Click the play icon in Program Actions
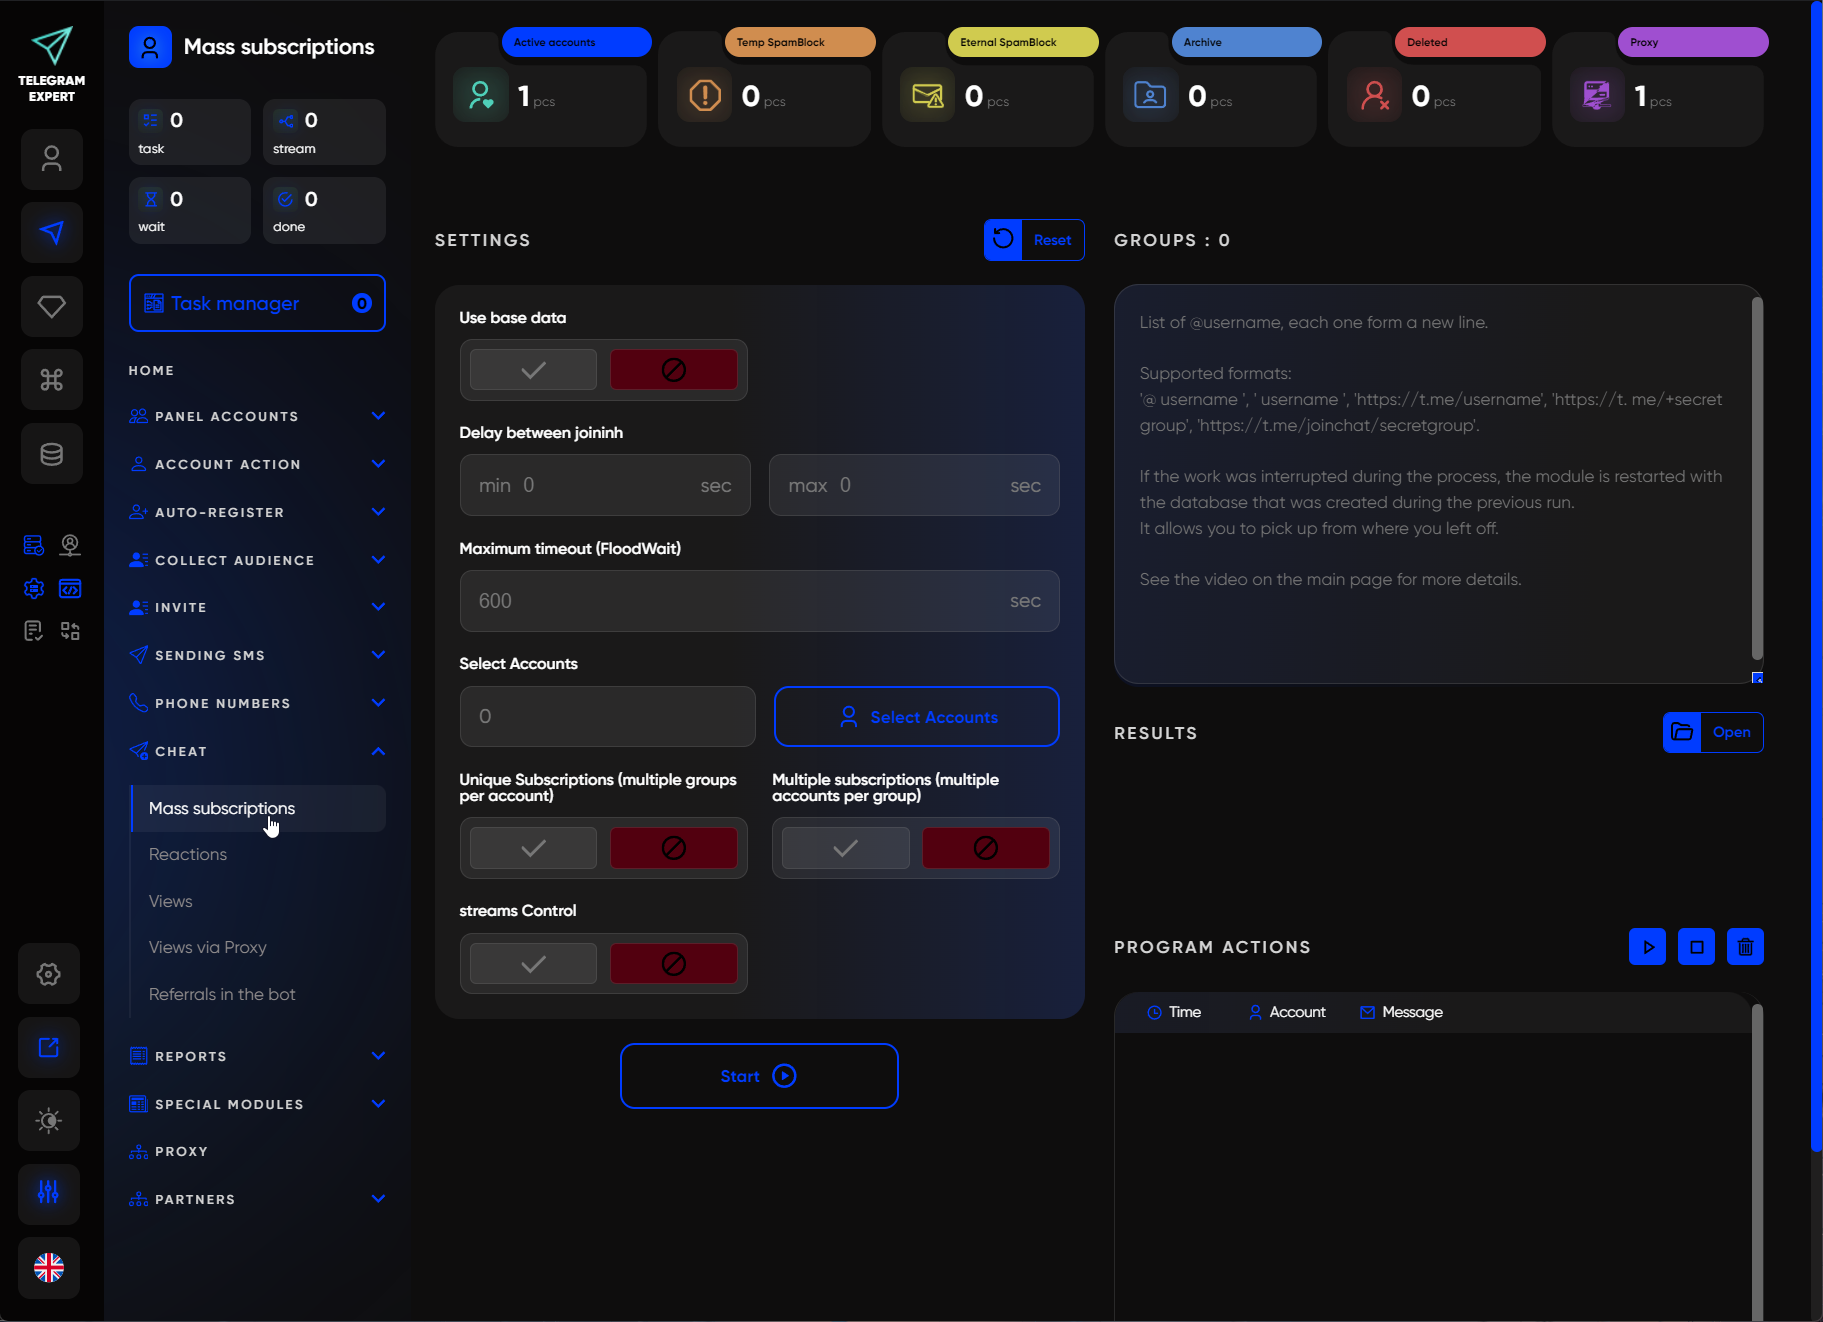 (x=1647, y=947)
